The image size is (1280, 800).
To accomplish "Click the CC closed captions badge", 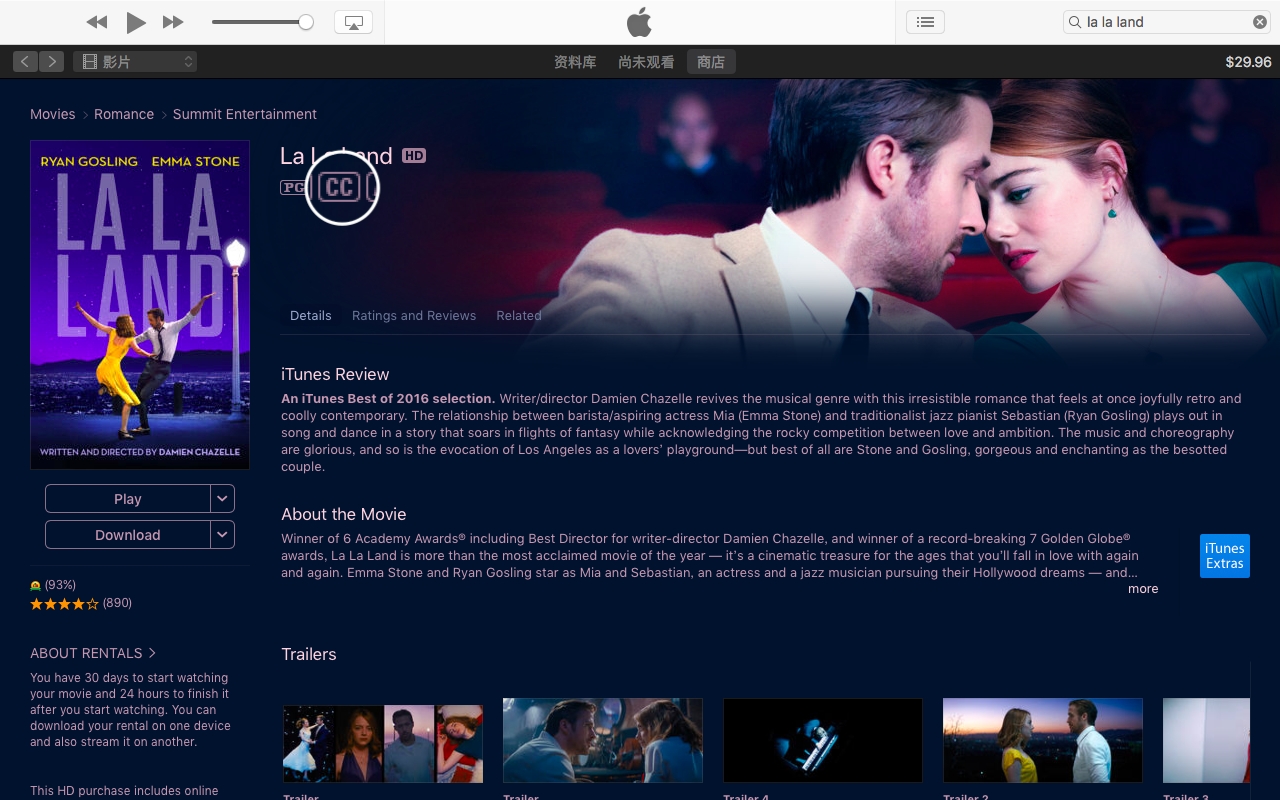I will [x=340, y=187].
